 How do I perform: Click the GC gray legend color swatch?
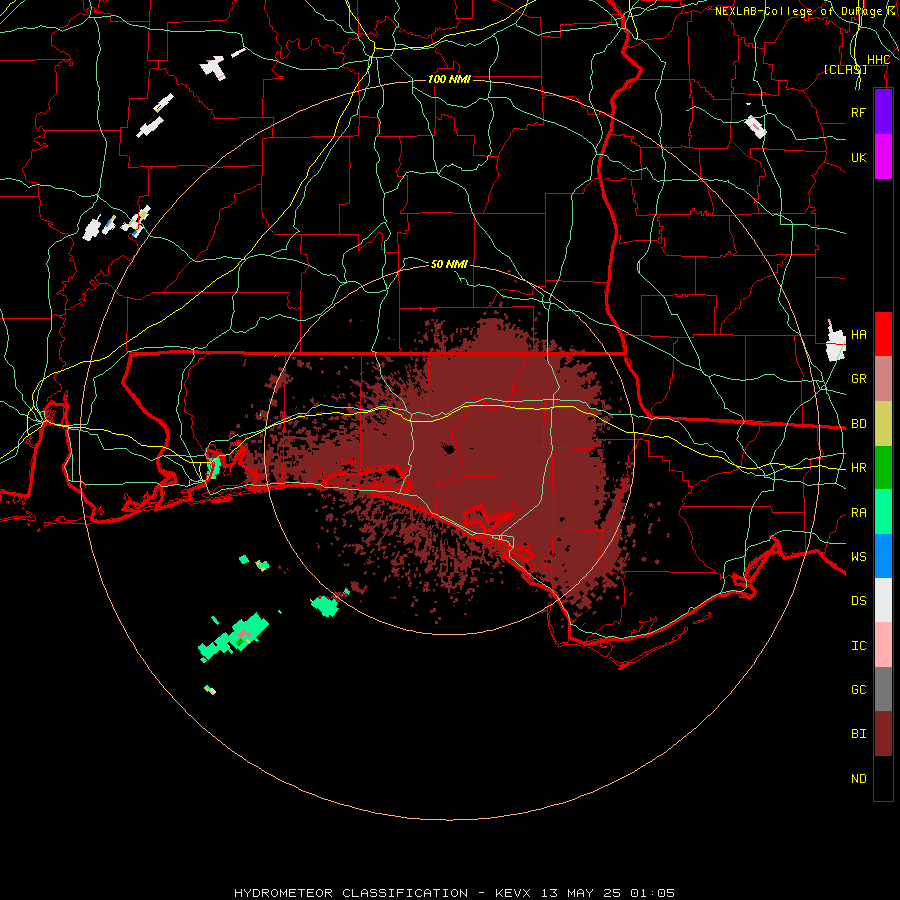(x=883, y=689)
